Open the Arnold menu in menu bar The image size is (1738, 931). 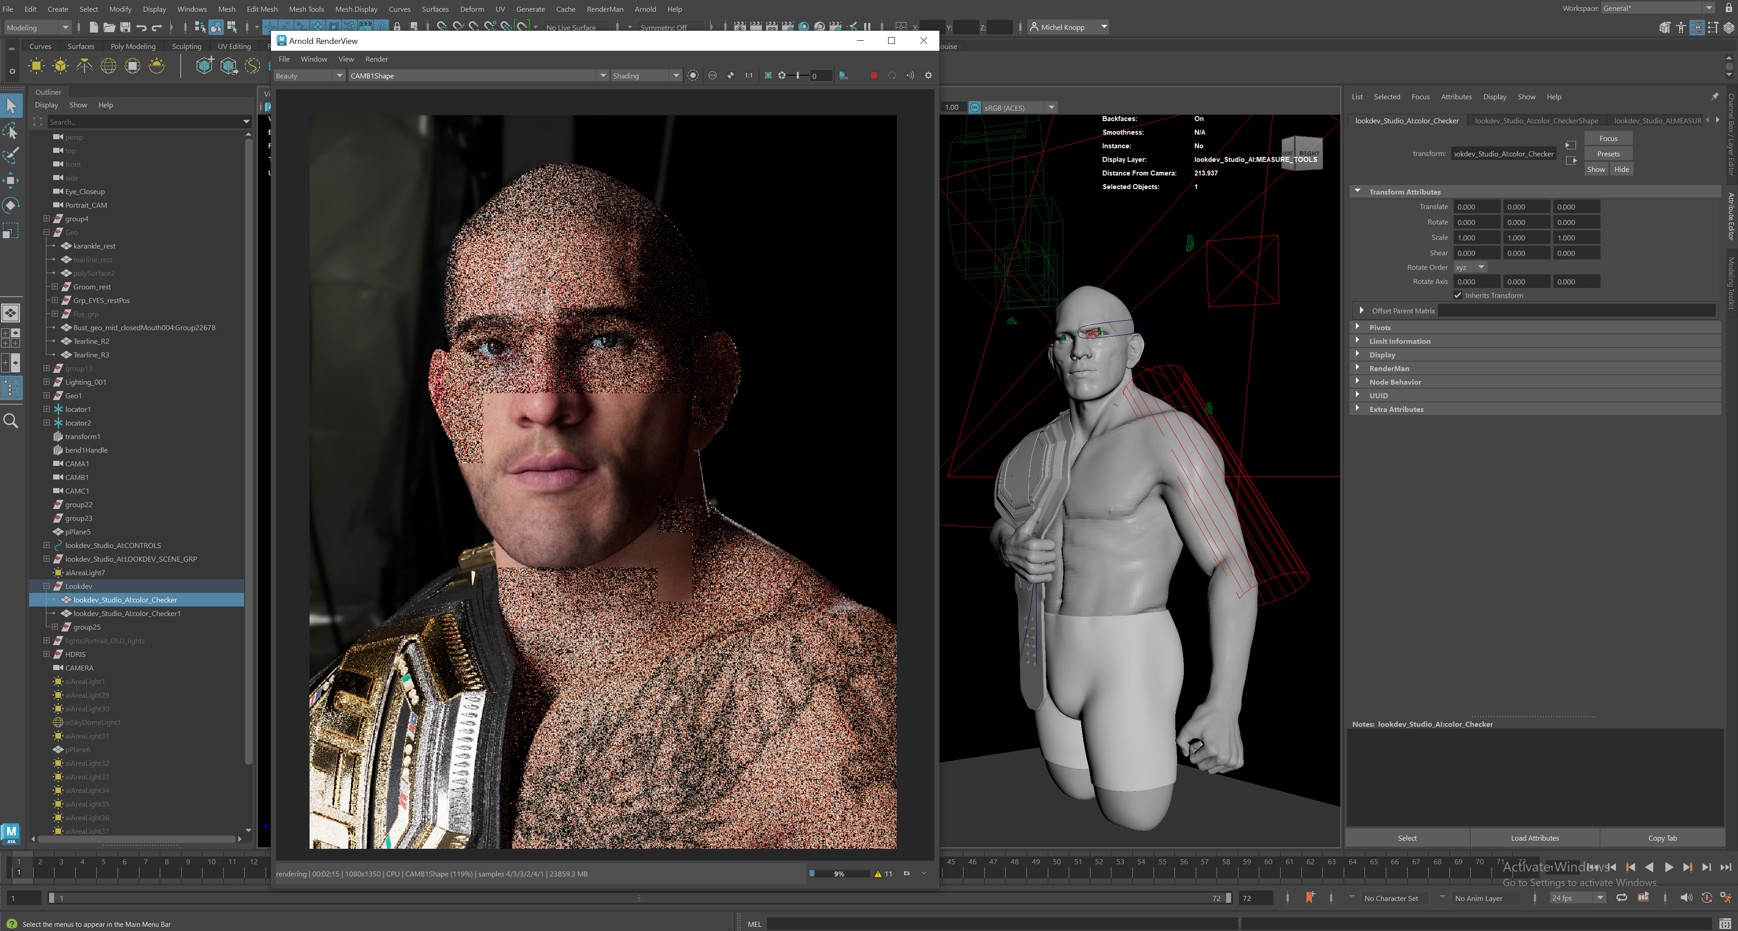coord(645,9)
